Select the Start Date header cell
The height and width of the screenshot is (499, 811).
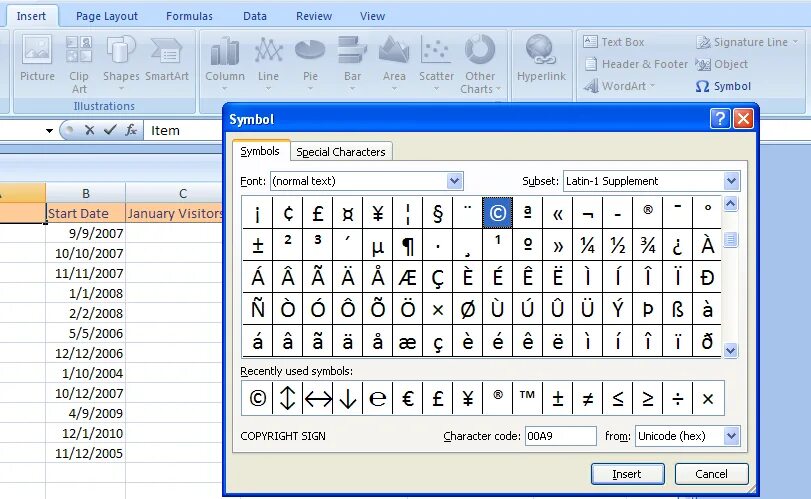pos(86,213)
